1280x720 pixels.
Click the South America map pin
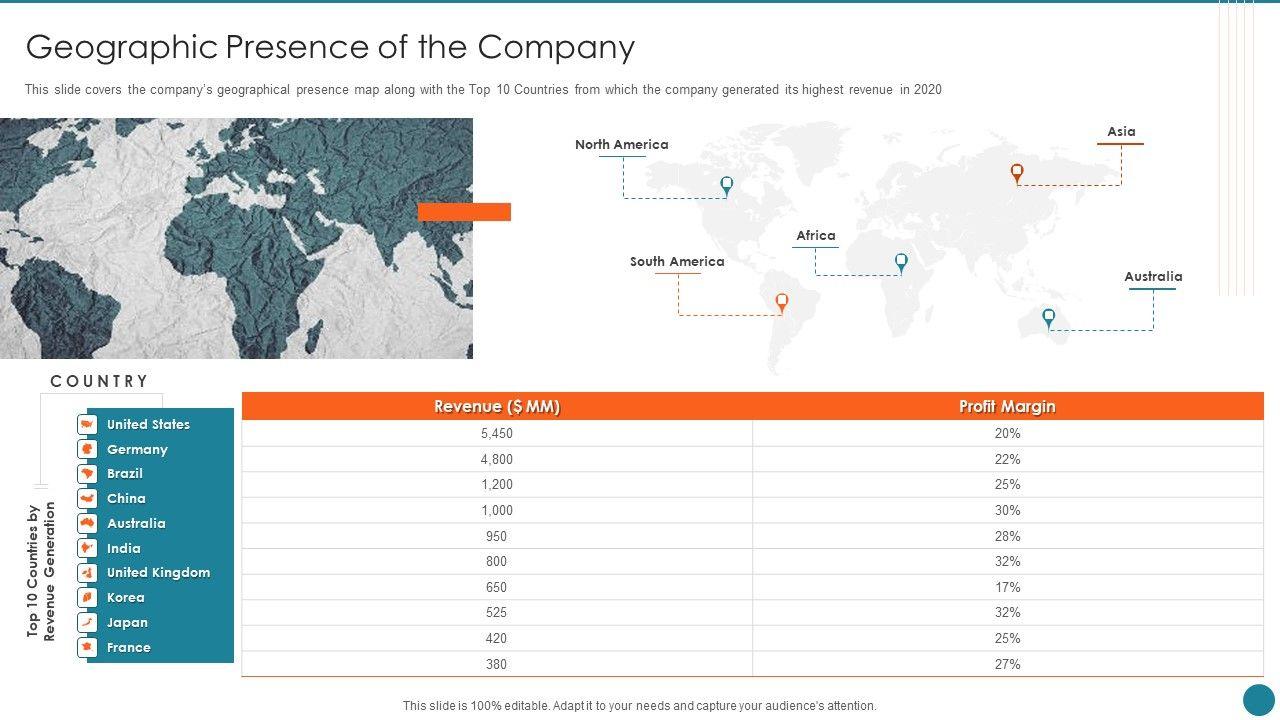(782, 302)
